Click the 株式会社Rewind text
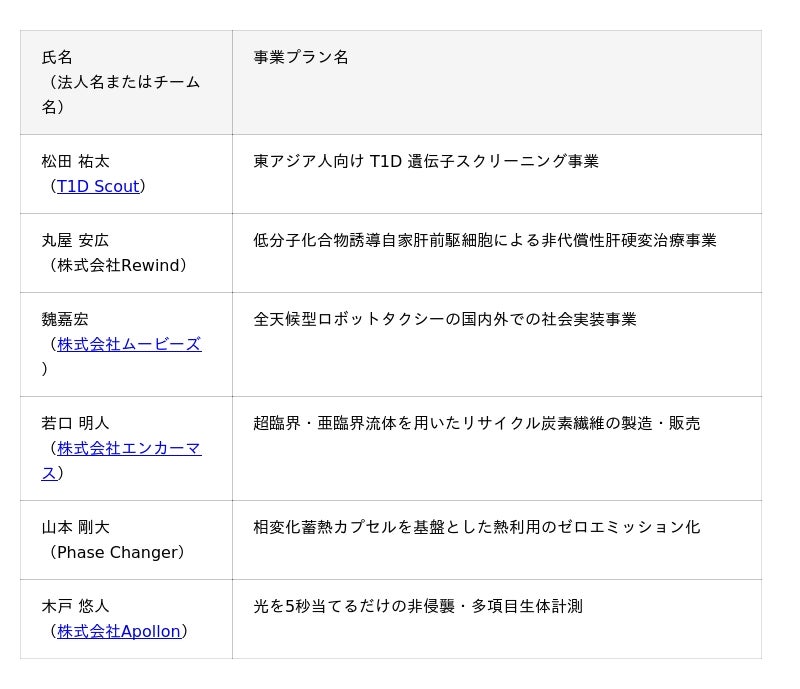 [118, 265]
